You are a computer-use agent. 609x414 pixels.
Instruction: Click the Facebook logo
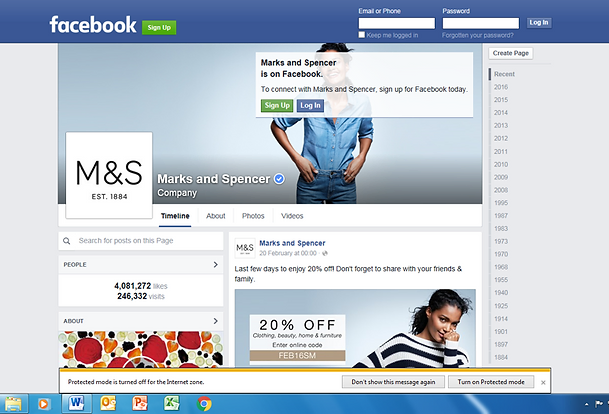(93, 25)
